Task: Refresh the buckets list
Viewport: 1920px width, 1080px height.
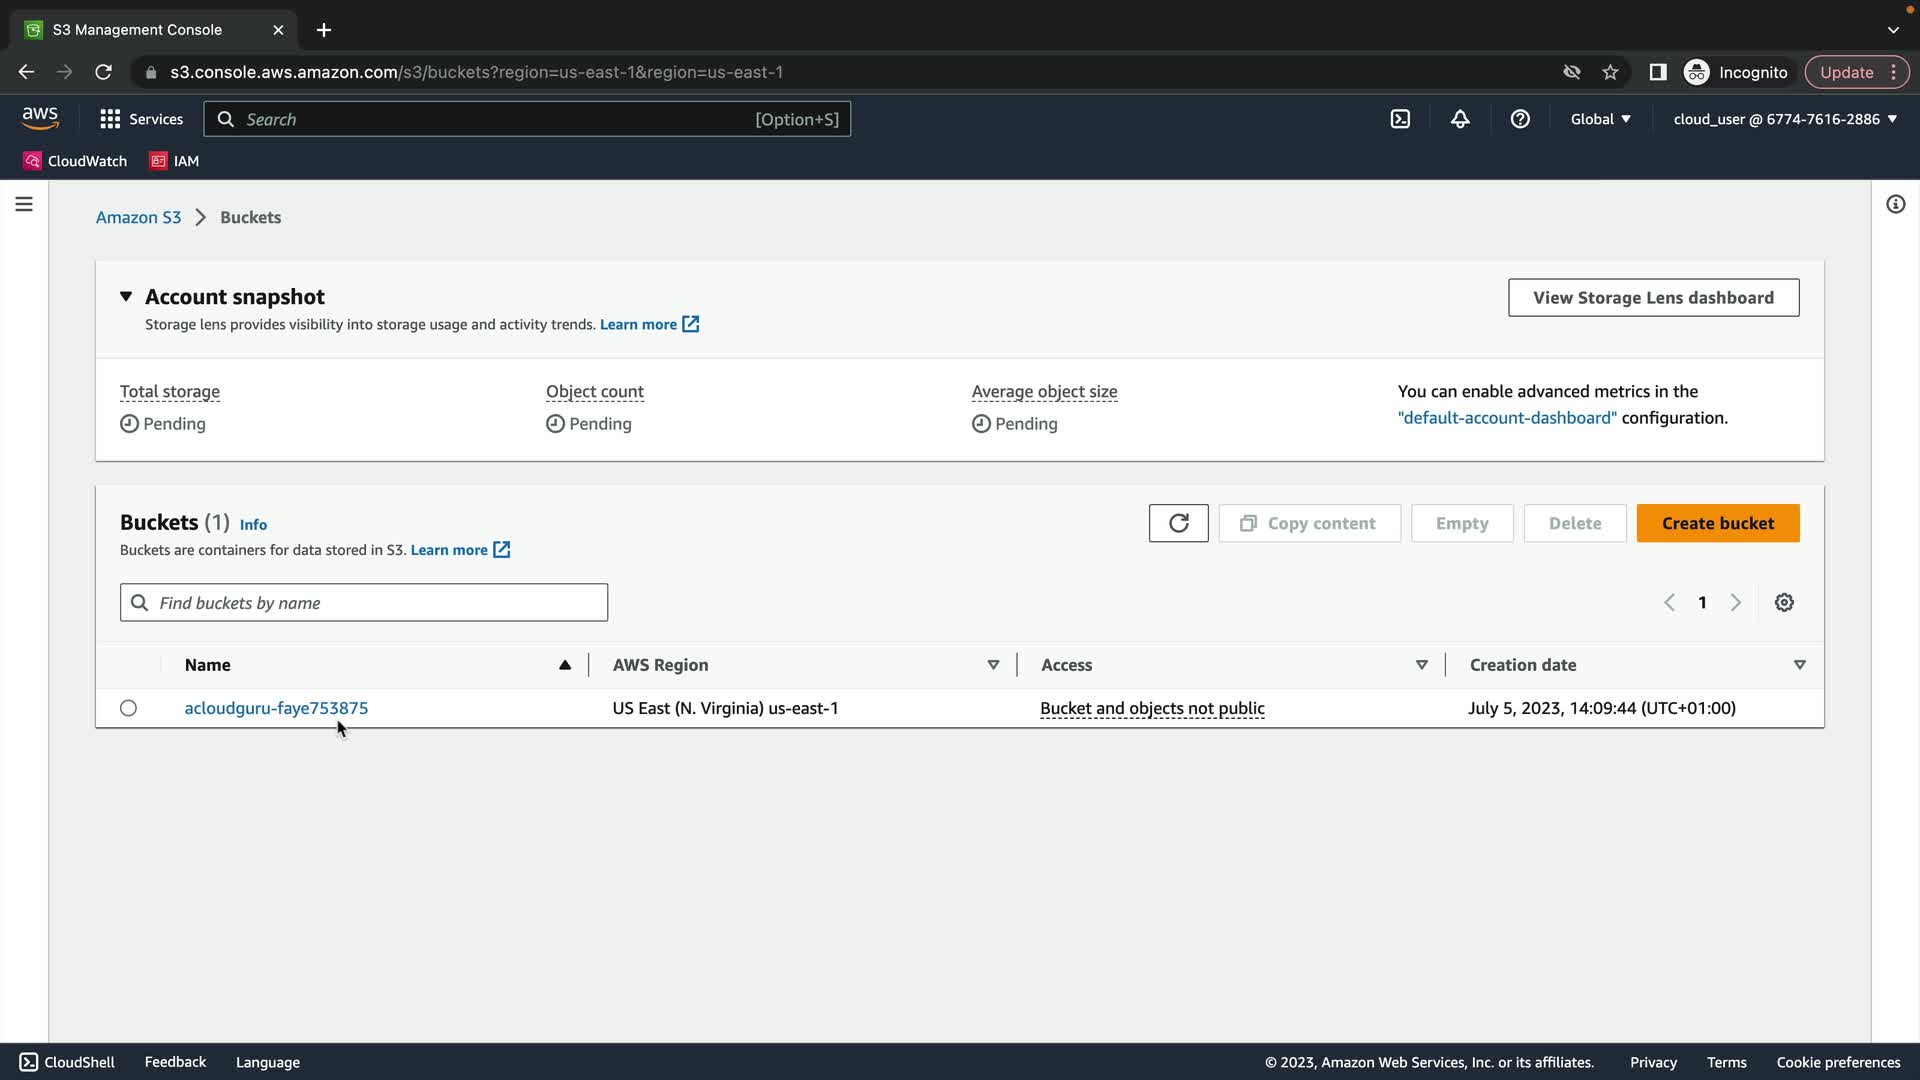Action: 1178,523
